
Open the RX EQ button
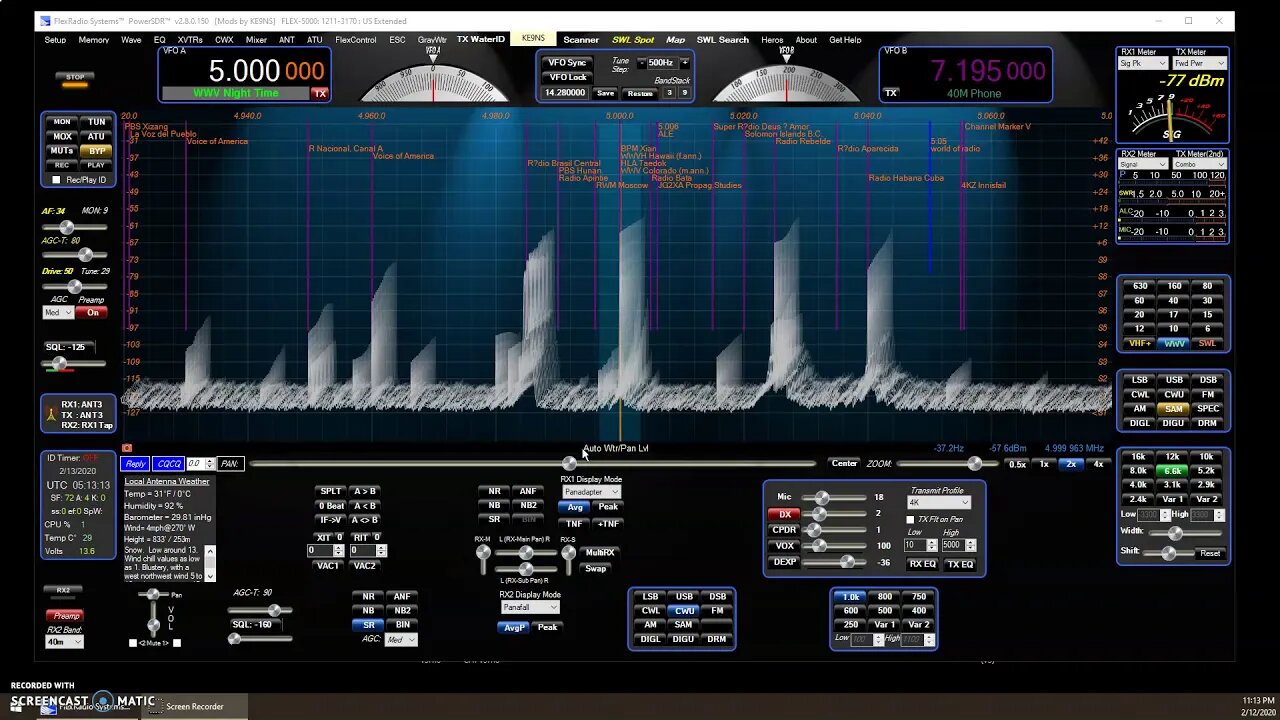[x=922, y=564]
